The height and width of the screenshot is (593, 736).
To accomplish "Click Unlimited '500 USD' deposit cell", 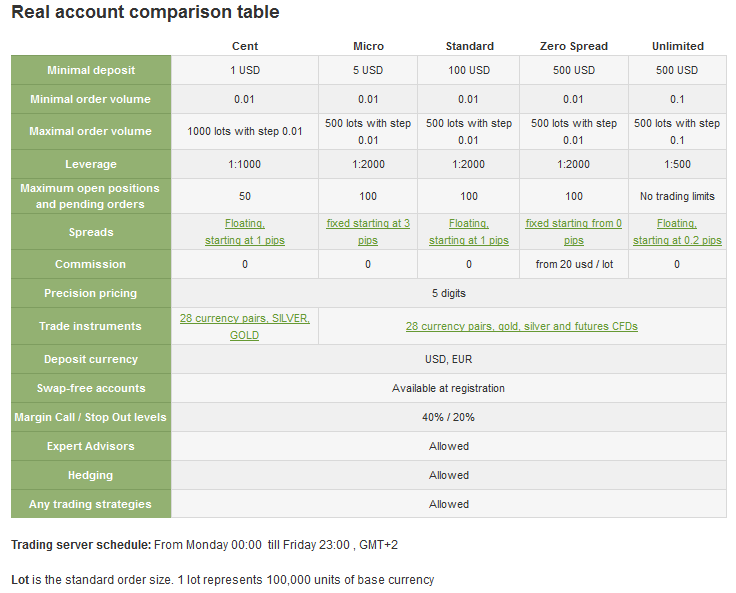I will [x=677, y=70].
